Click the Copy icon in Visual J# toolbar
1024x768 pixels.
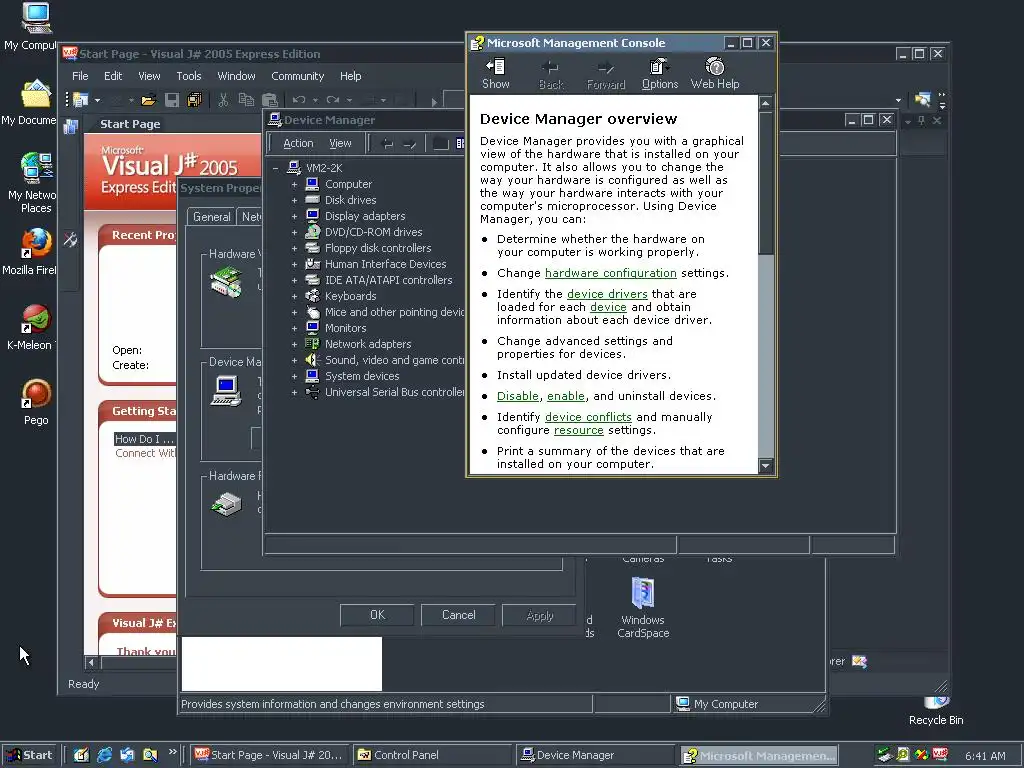[246, 100]
